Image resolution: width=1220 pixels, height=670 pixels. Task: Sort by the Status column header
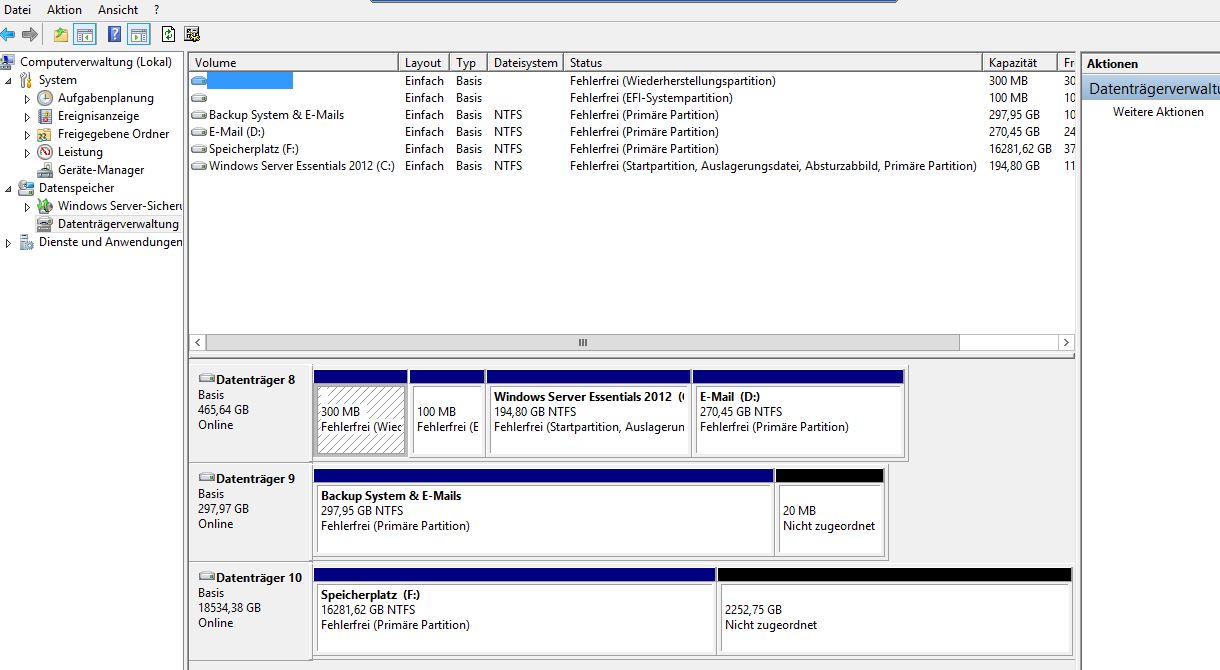773,63
